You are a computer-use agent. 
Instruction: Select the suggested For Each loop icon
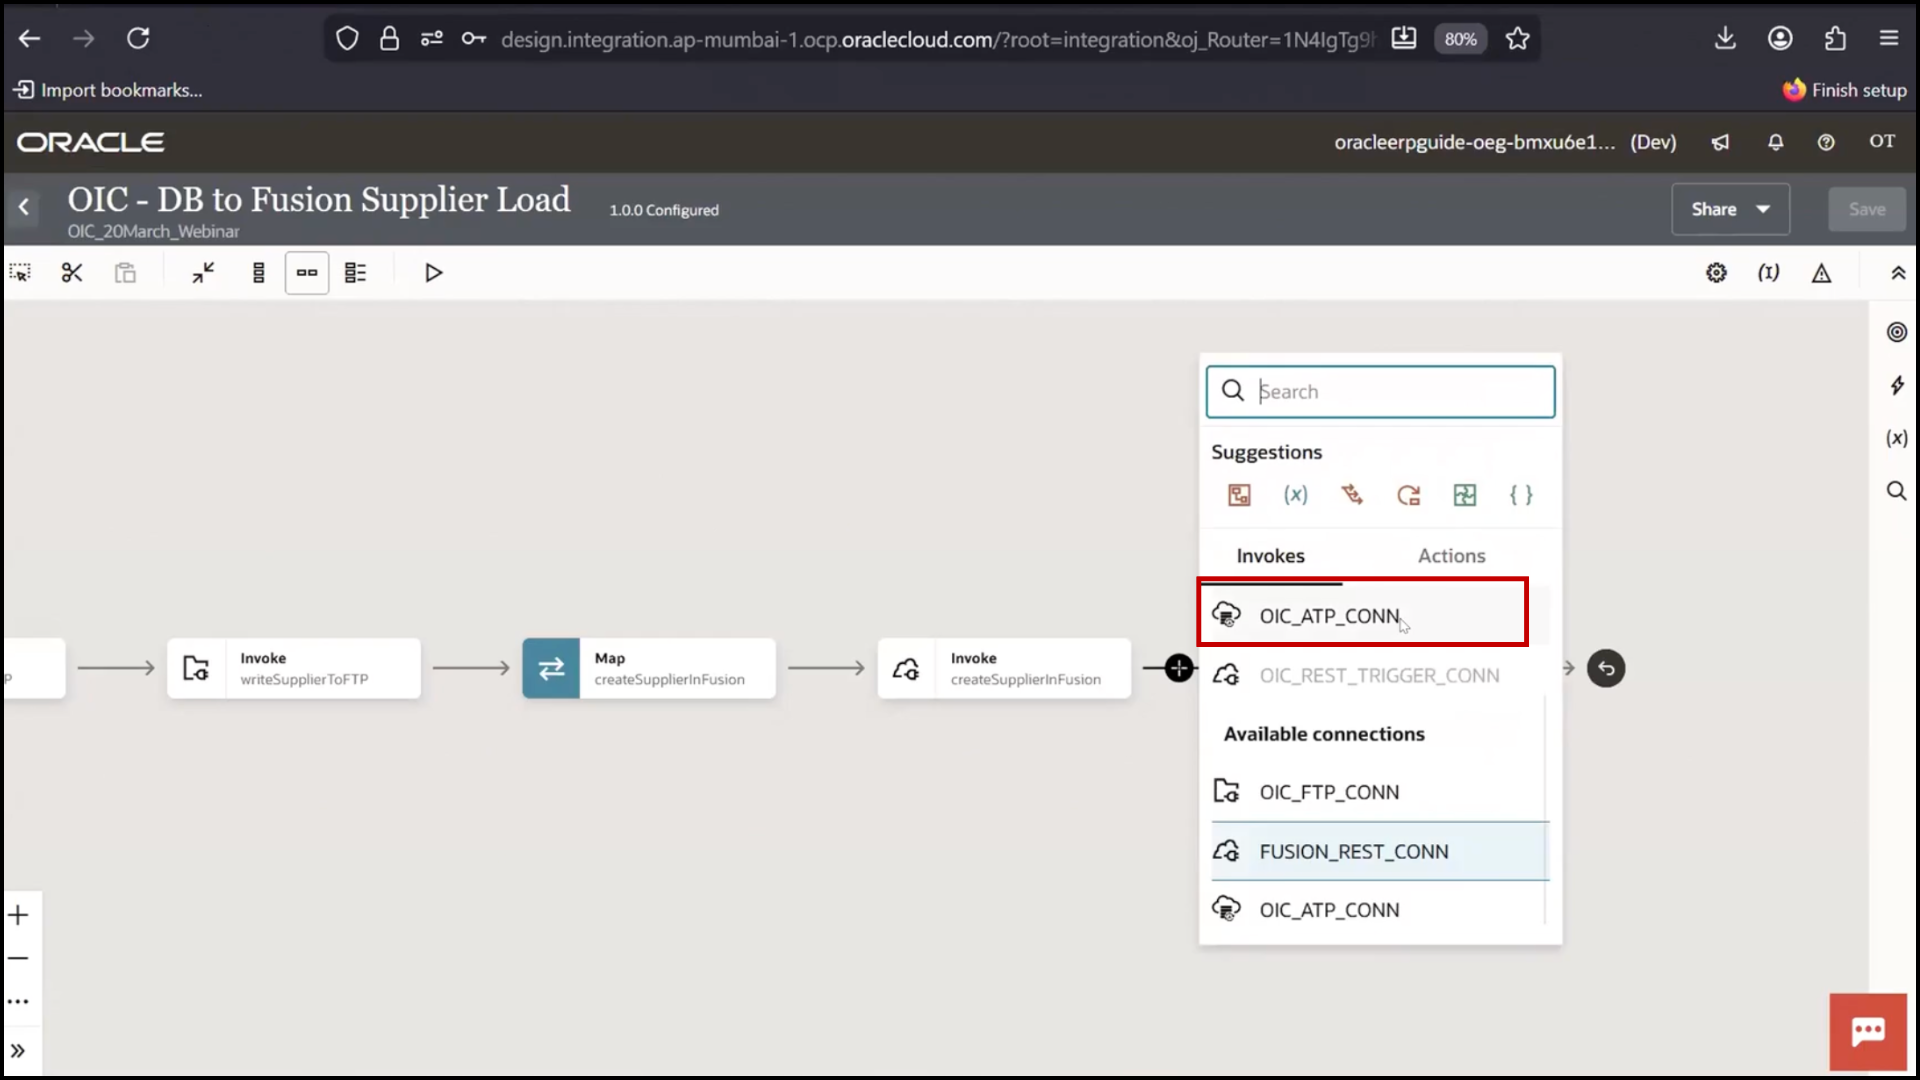click(1408, 495)
